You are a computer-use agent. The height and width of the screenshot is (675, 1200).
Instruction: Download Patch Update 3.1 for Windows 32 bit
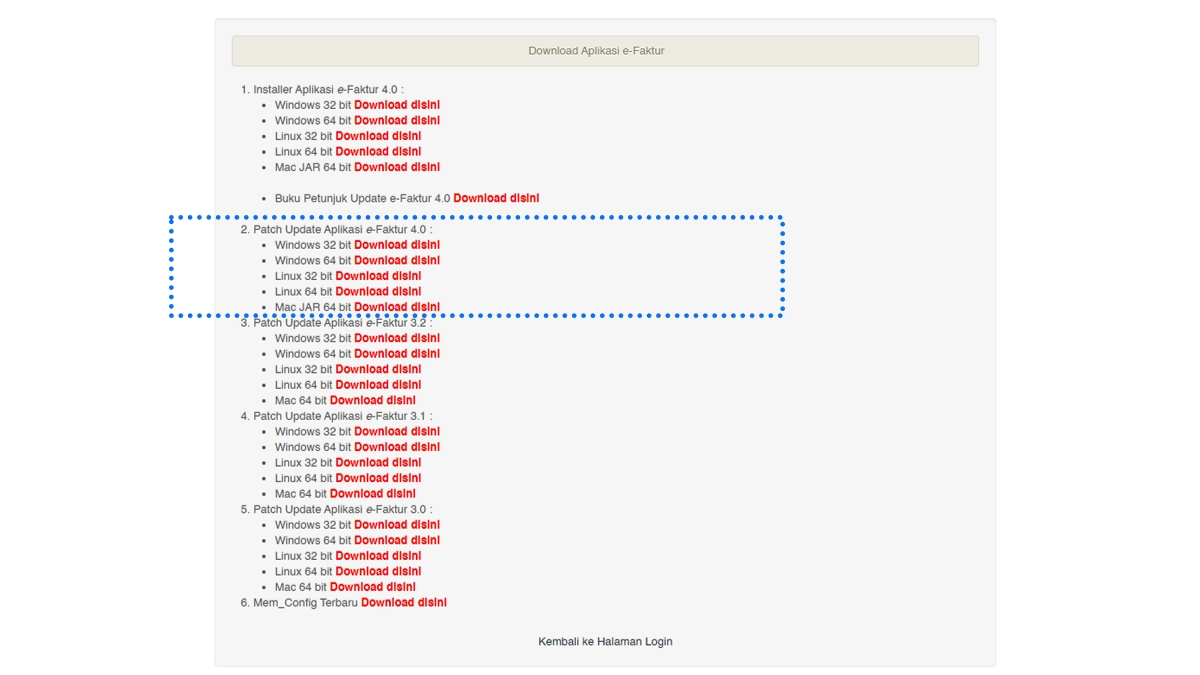(397, 431)
